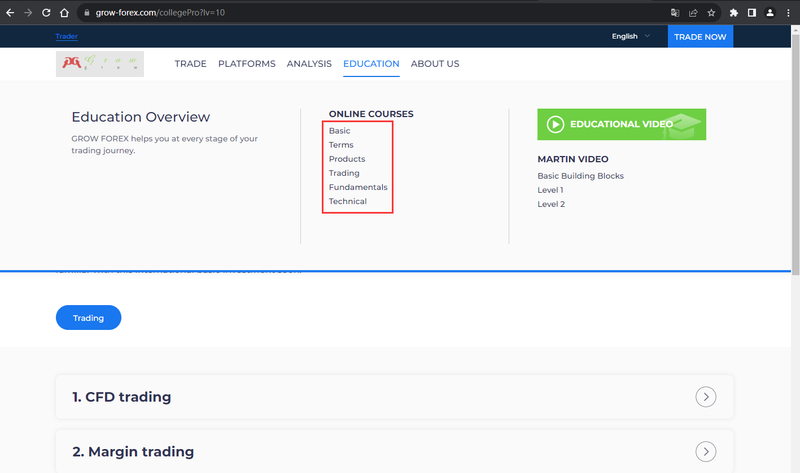Screen dimensions: 800x473
Task: Toggle the browser side panel icon
Action: click(x=752, y=13)
